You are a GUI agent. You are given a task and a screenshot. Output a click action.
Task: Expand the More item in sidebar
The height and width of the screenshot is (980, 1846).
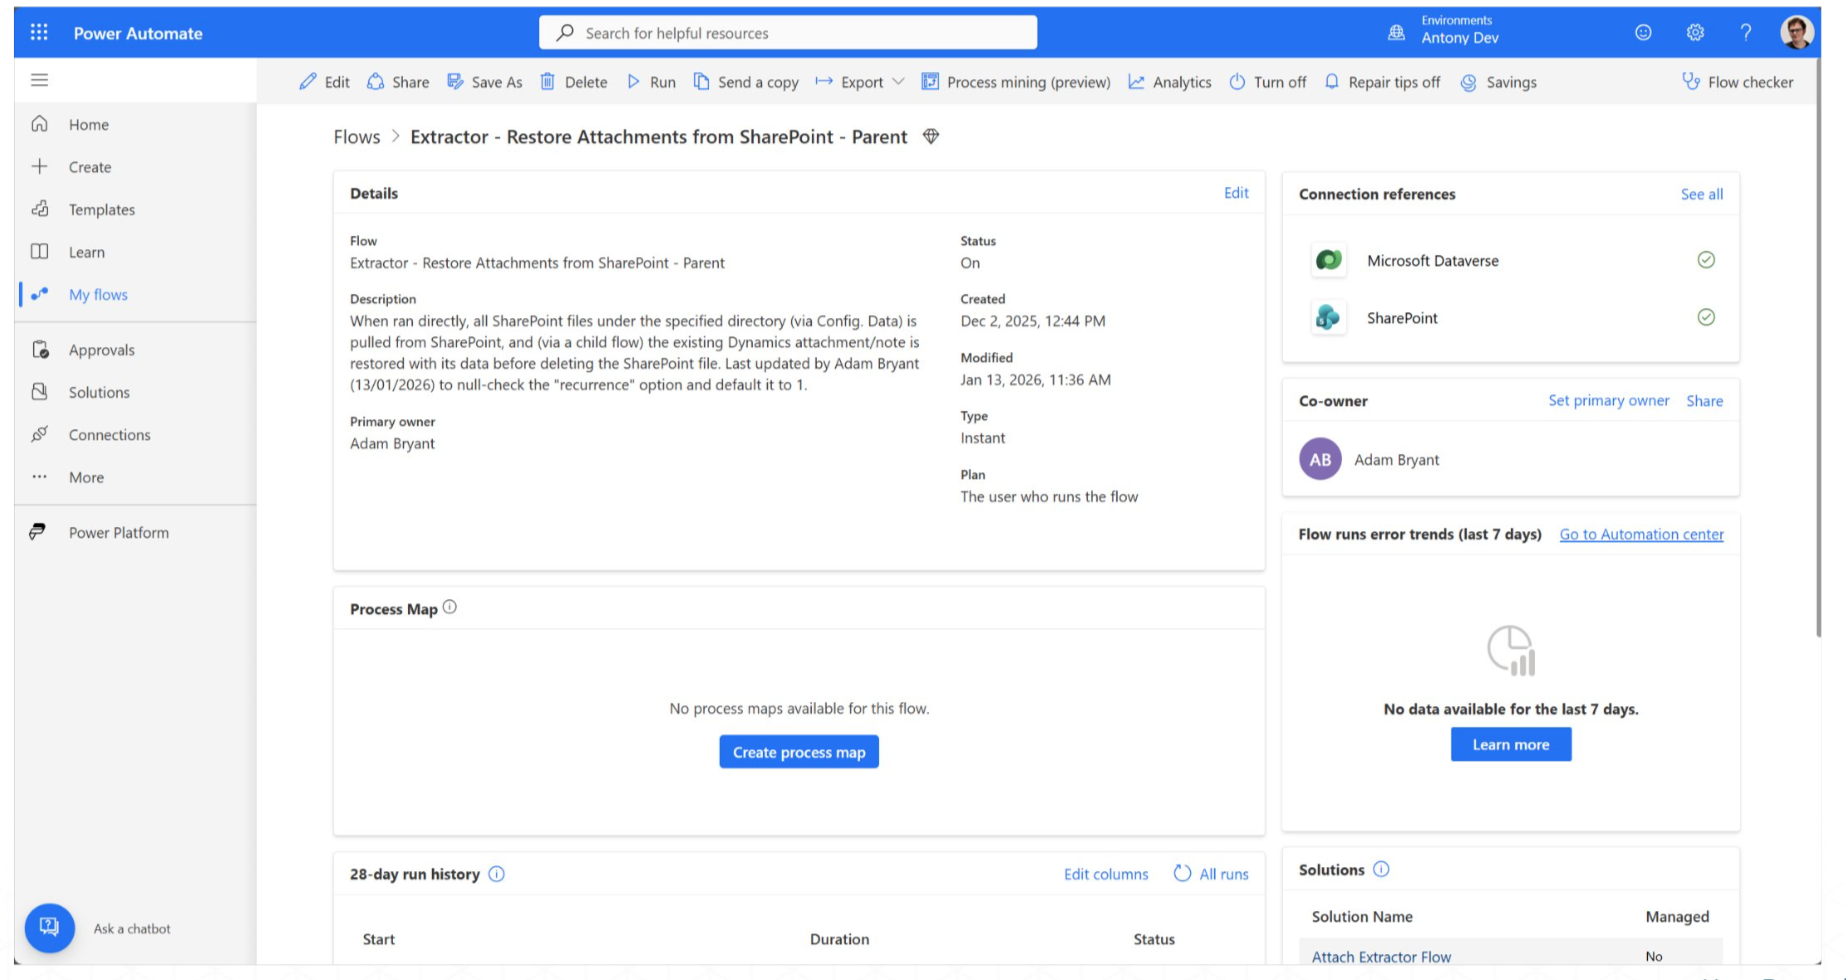coord(86,477)
